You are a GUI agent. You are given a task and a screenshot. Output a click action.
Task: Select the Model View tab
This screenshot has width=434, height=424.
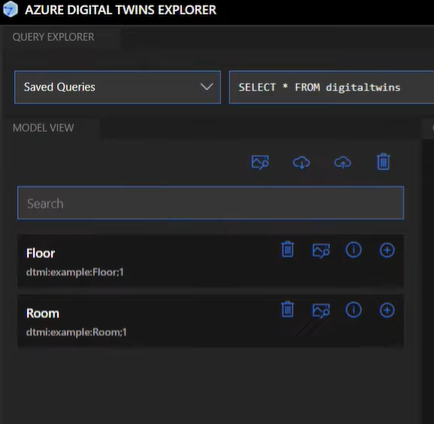(43, 128)
